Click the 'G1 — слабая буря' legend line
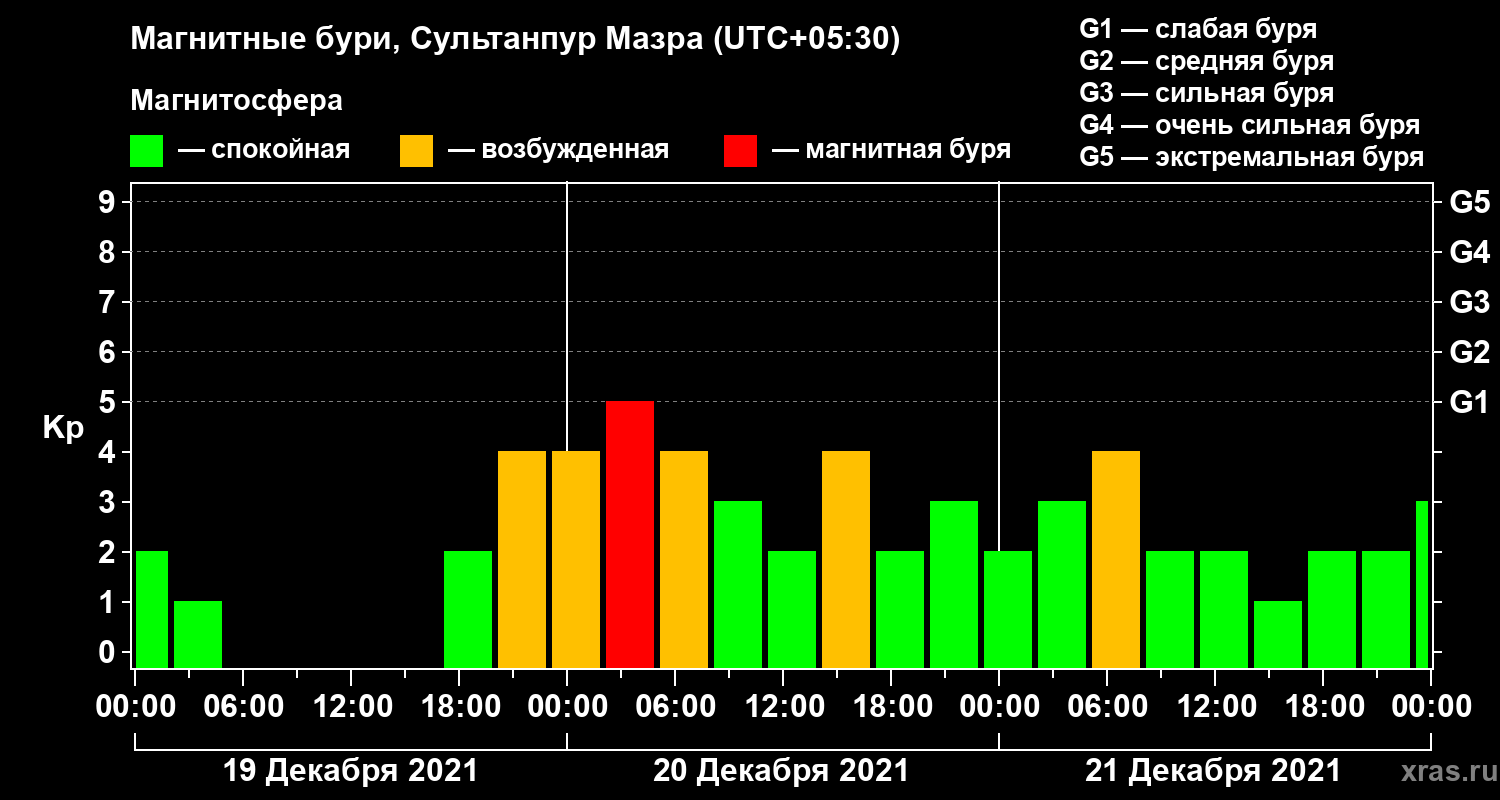Image resolution: width=1500 pixels, height=800 pixels. click(x=1198, y=28)
